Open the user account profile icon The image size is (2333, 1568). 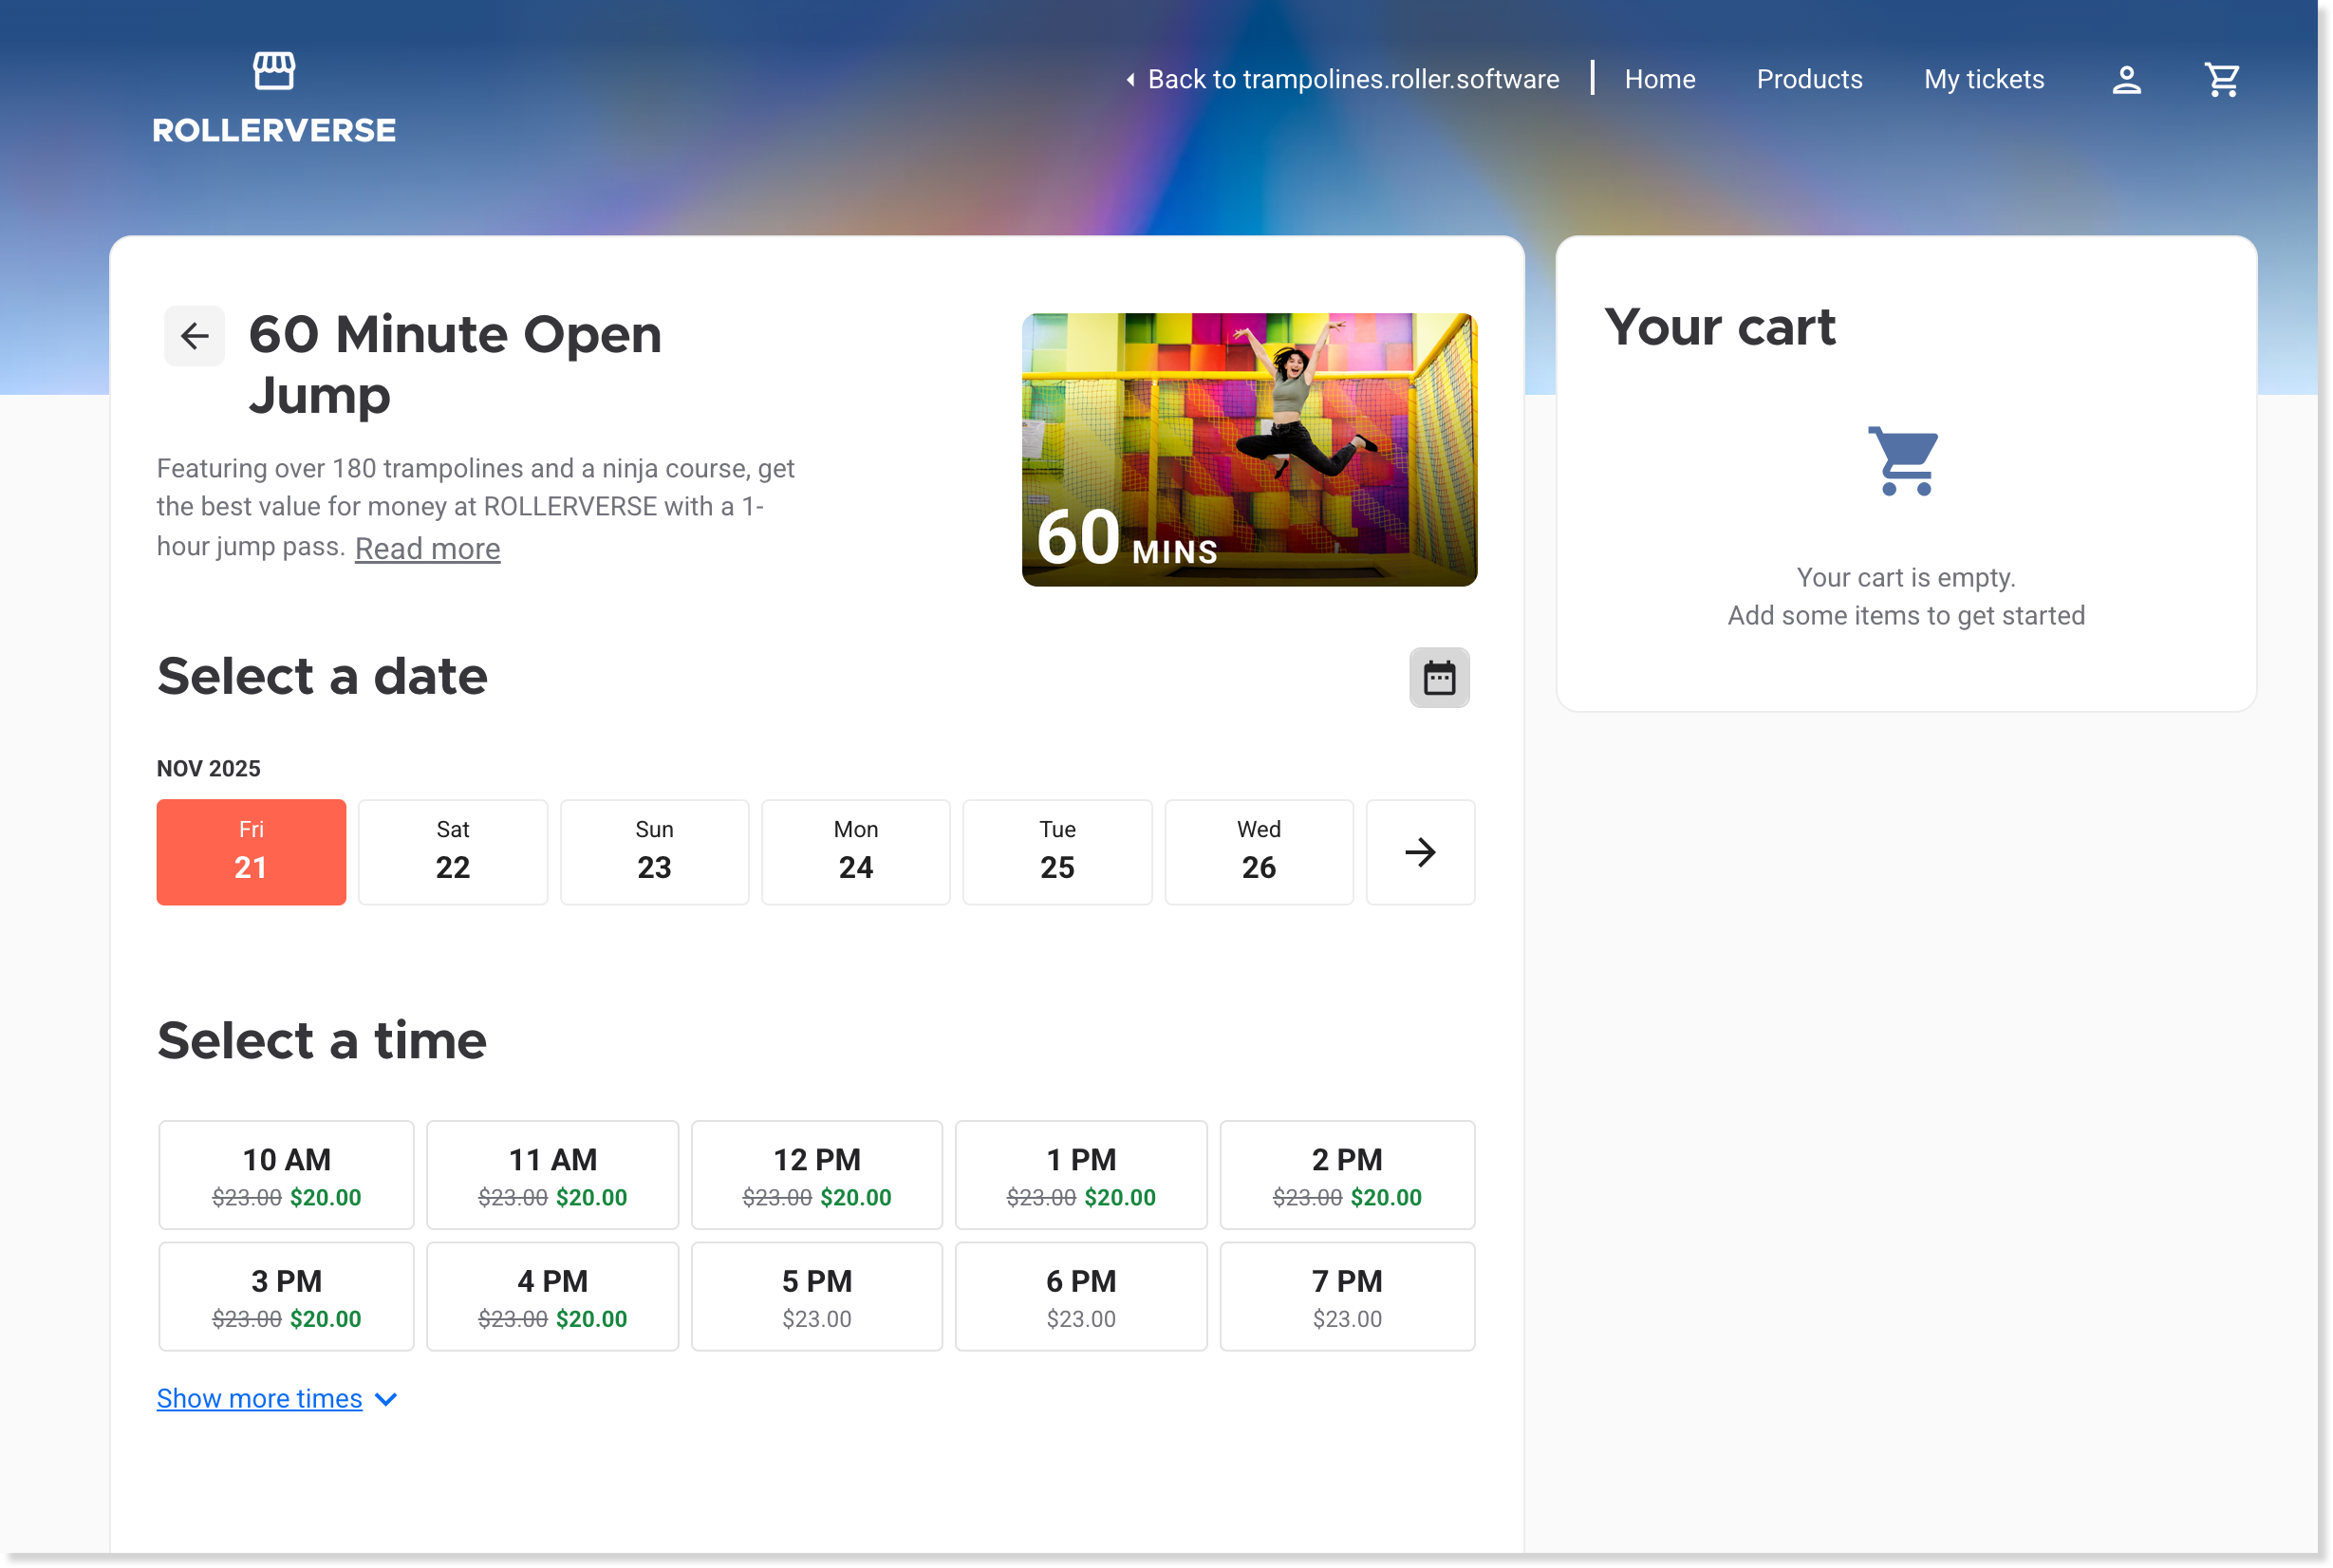point(2126,79)
